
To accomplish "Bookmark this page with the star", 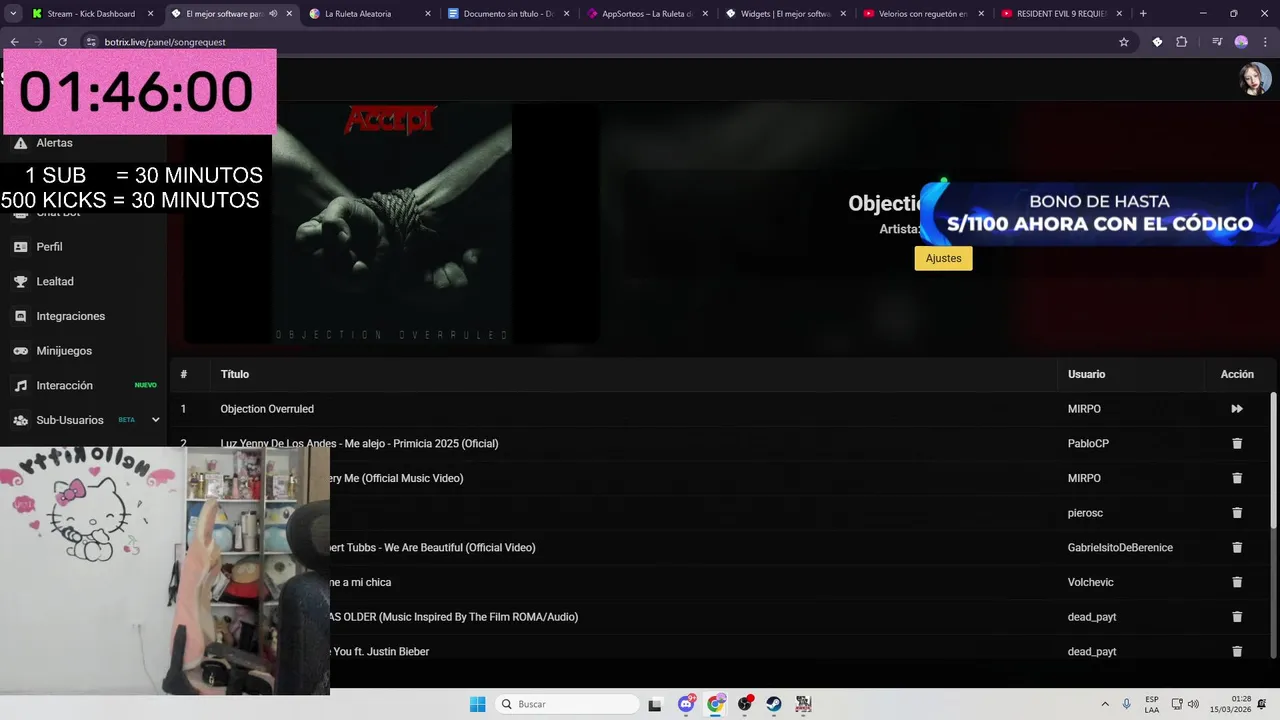I will [x=1124, y=42].
